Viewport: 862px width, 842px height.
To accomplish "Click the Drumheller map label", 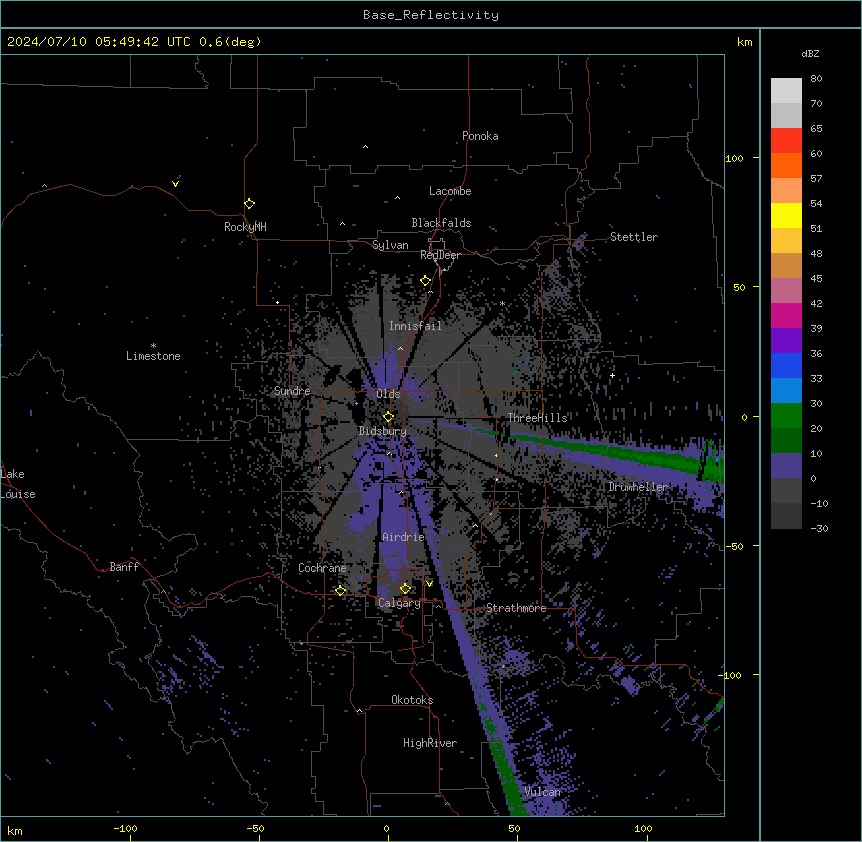I will click(x=638, y=487).
